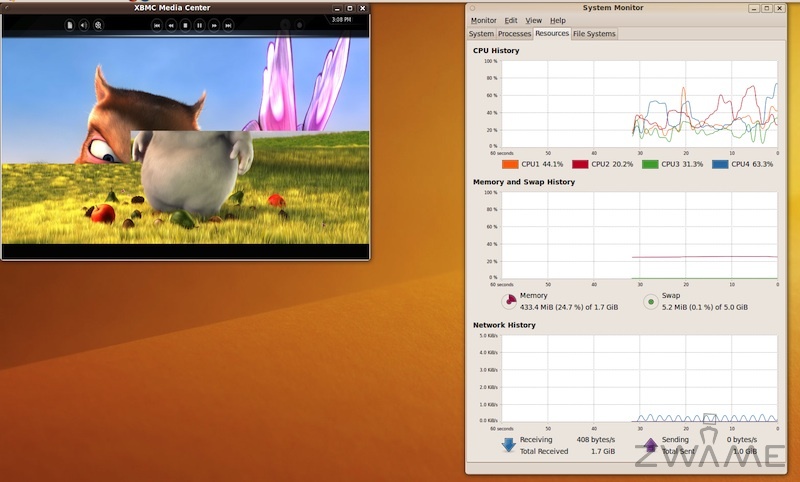Click inside the Network History graph
Screen dimensions: 800x482
tap(639, 378)
